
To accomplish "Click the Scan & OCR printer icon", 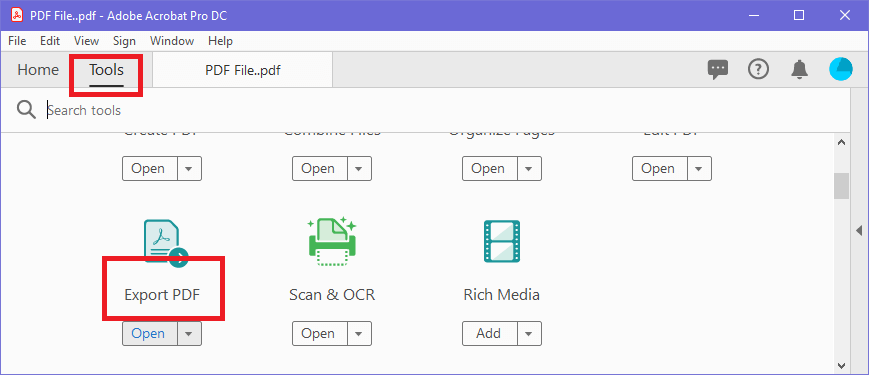I will point(332,242).
